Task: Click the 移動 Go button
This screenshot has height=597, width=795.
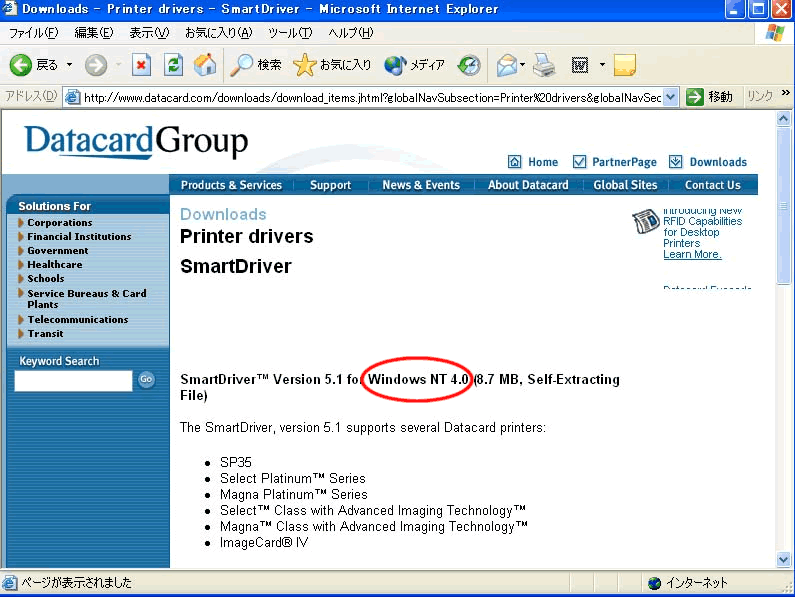Action: point(709,96)
